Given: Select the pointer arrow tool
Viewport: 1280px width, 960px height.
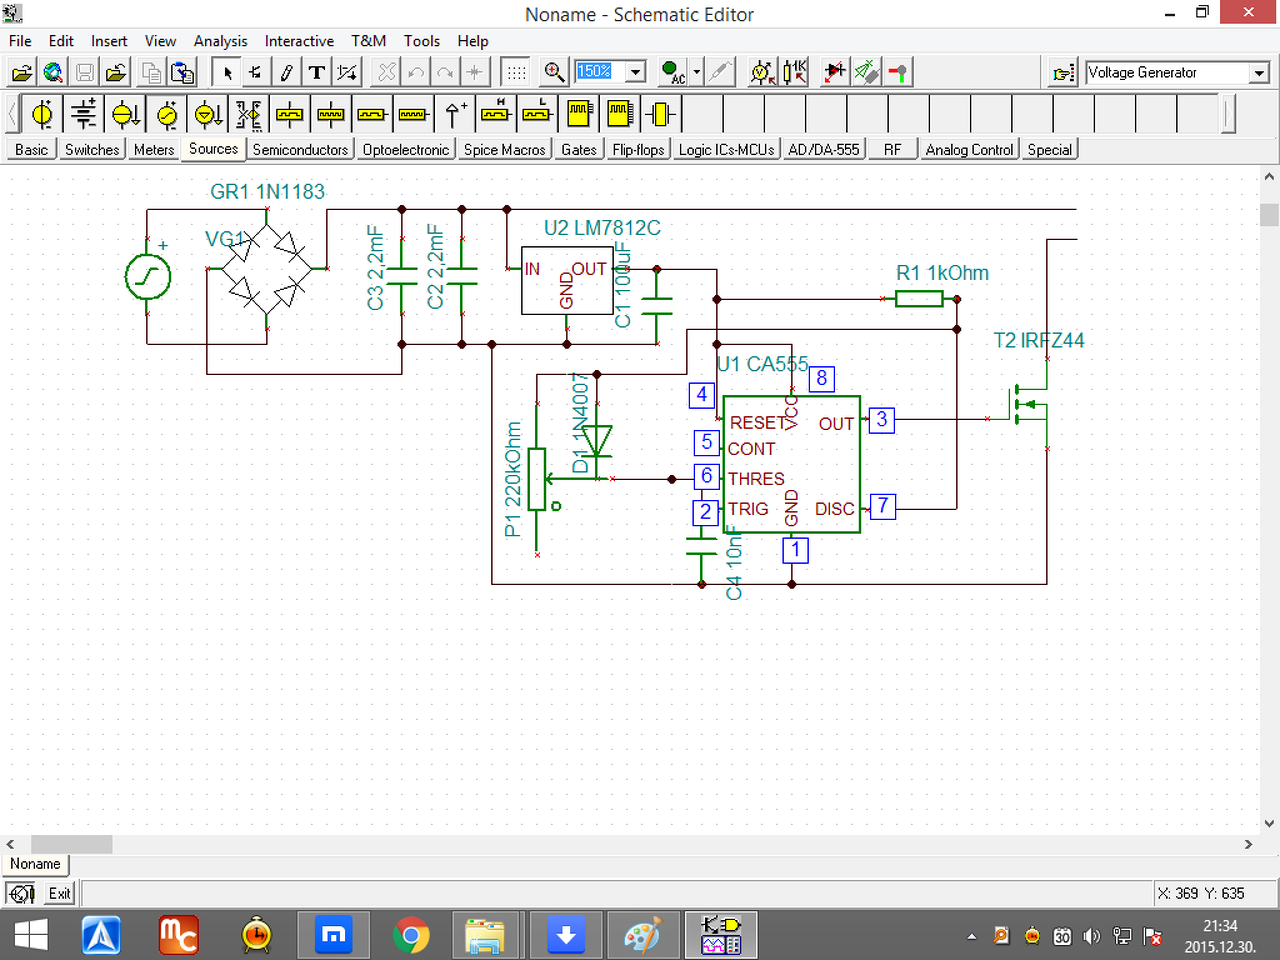Looking at the screenshot, I should 227,72.
